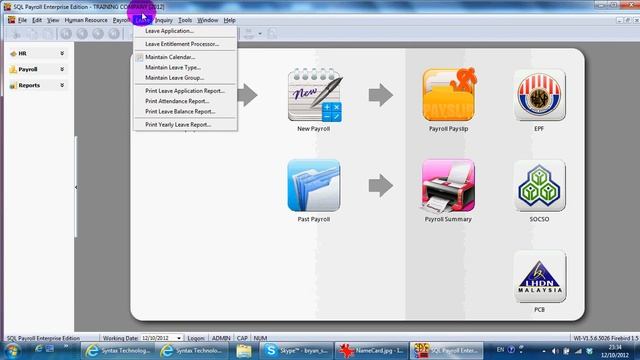Viewport: 640px width, 360px height.
Task: Click the volume speaker tray icon
Action: point(555,351)
